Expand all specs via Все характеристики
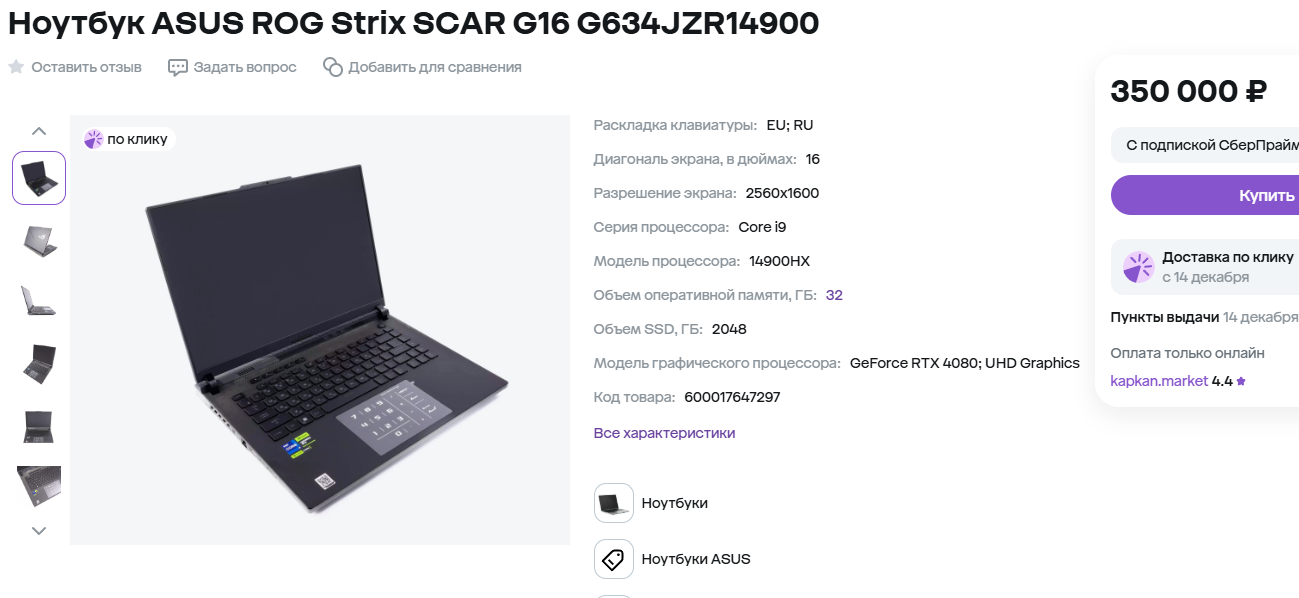Viewport: 1299px width, 598px height. pyautogui.click(x=664, y=433)
